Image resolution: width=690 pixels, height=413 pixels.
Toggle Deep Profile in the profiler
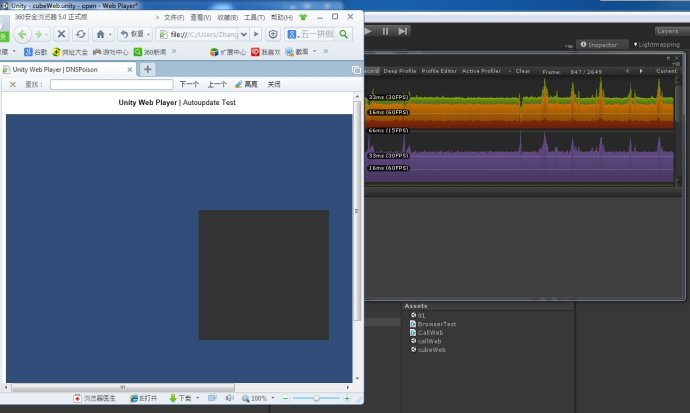coord(400,71)
